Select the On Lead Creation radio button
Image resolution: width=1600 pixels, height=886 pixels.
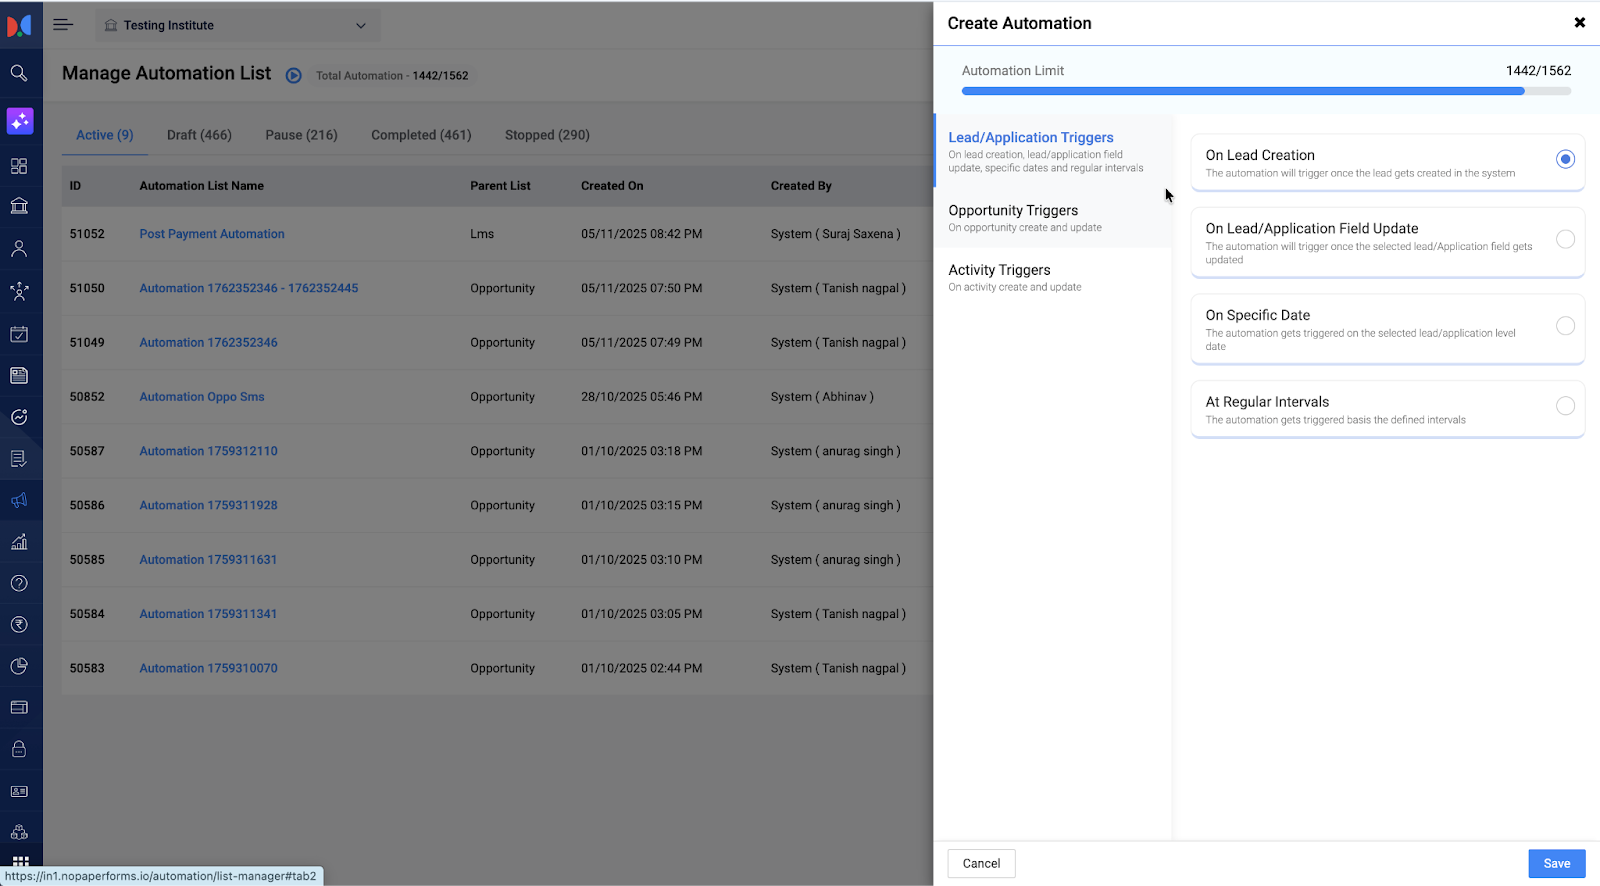pos(1565,159)
